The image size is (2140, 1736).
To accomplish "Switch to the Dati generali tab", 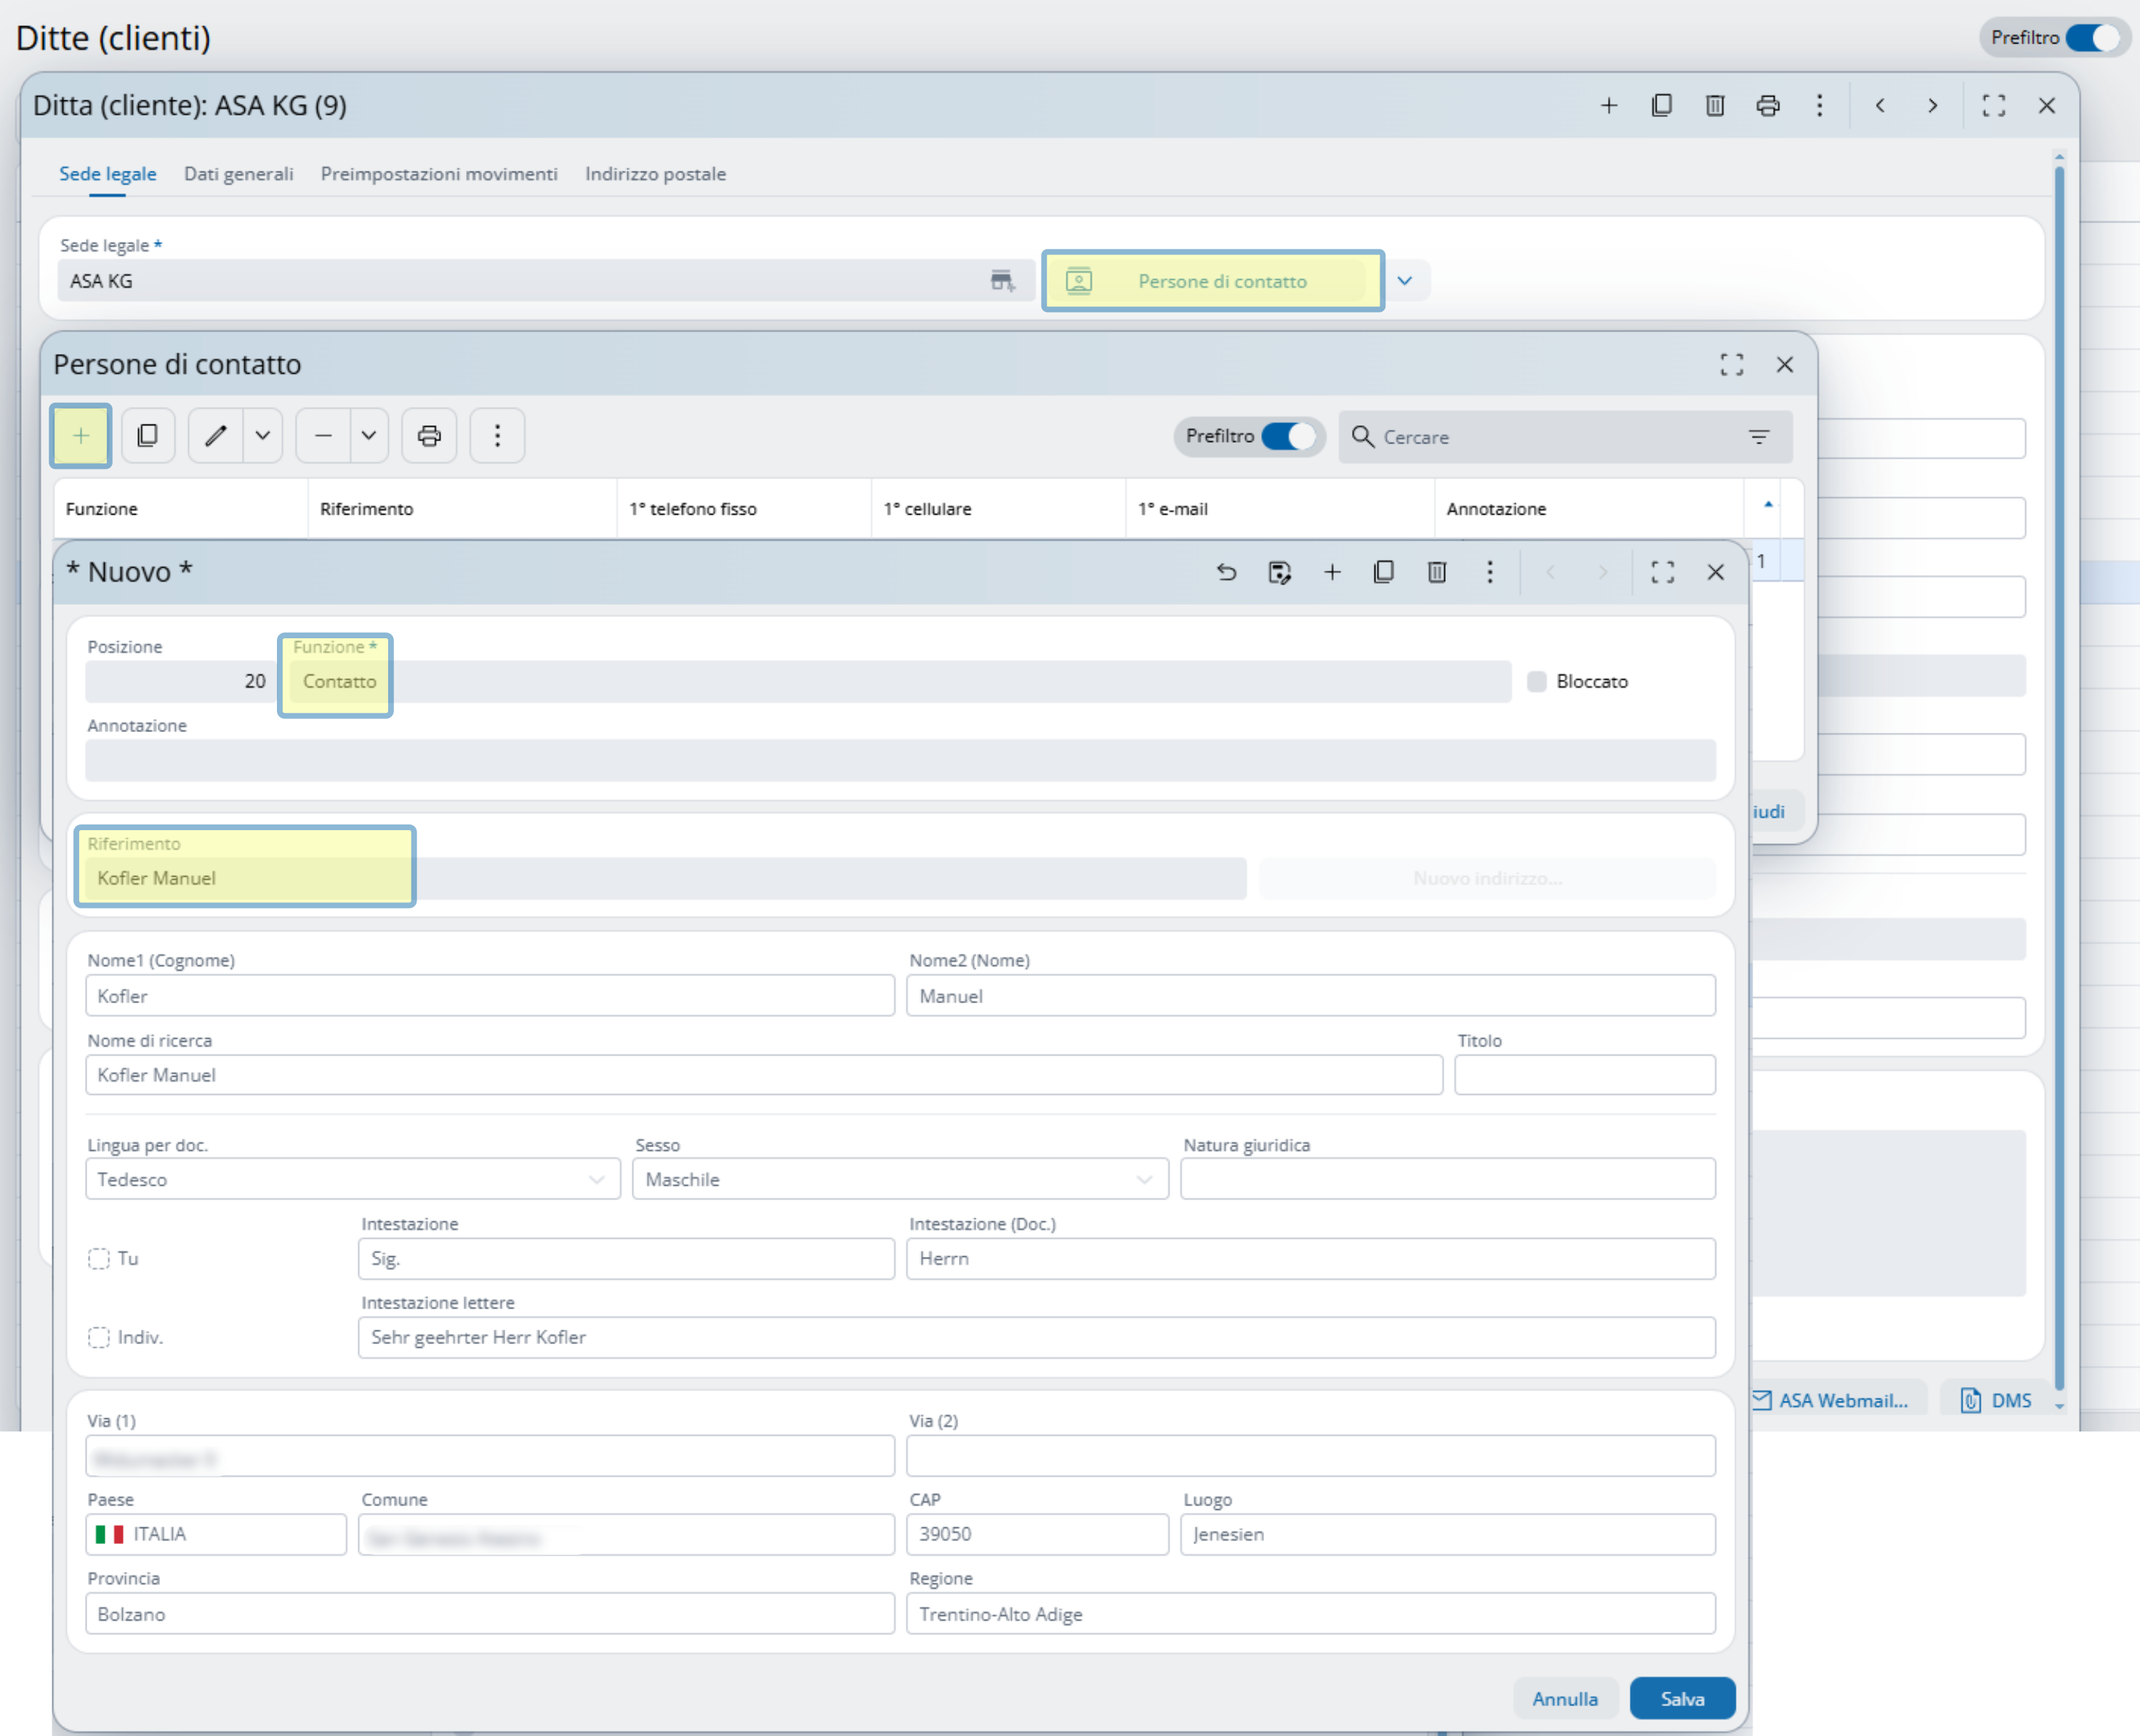I will point(238,174).
